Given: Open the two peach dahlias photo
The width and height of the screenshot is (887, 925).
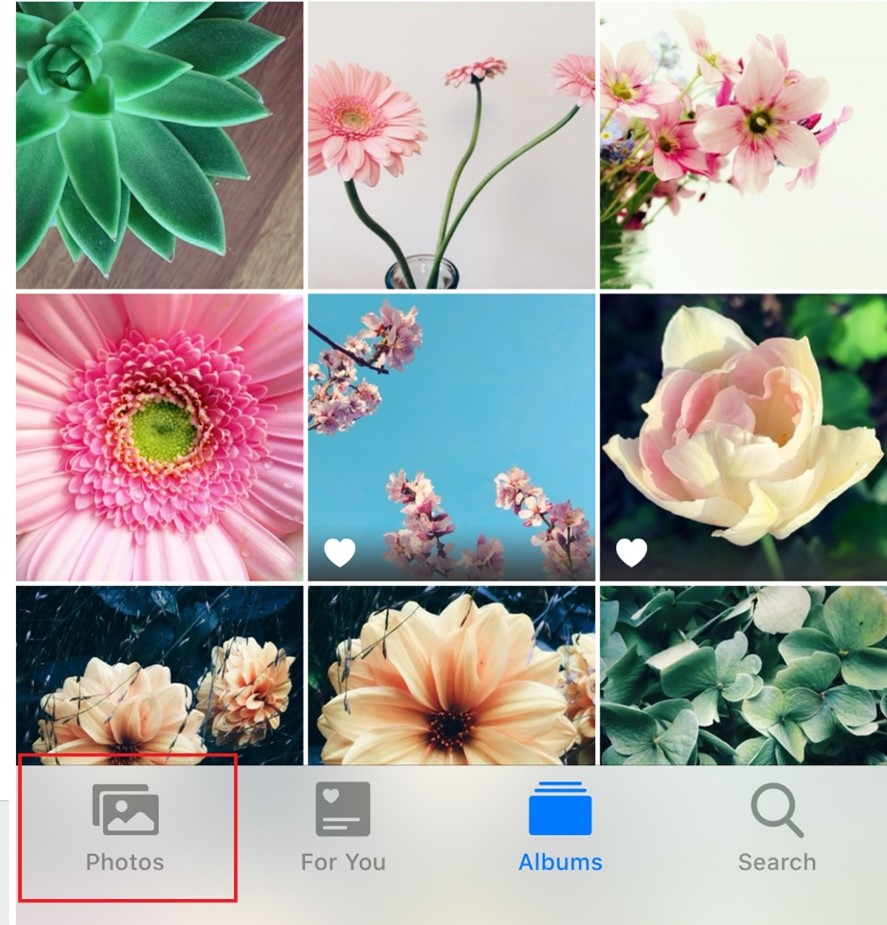Looking at the screenshot, I should pos(159,675).
